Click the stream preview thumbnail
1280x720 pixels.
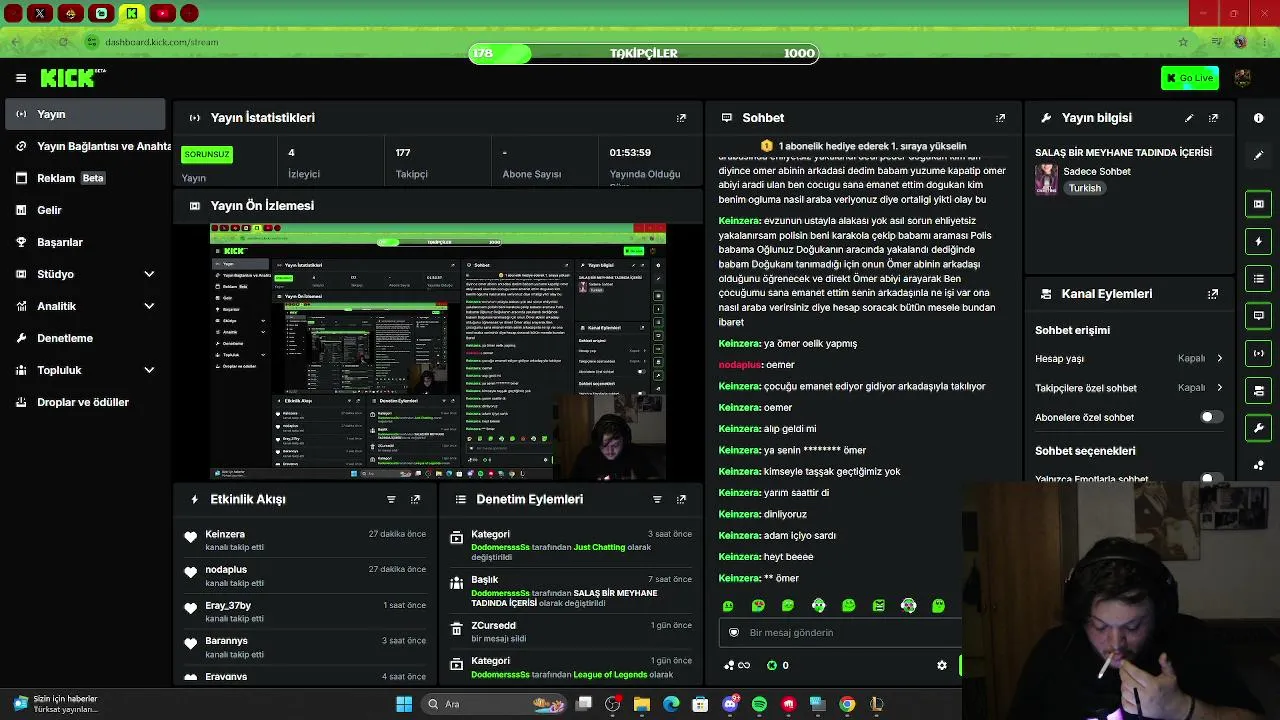[438, 352]
